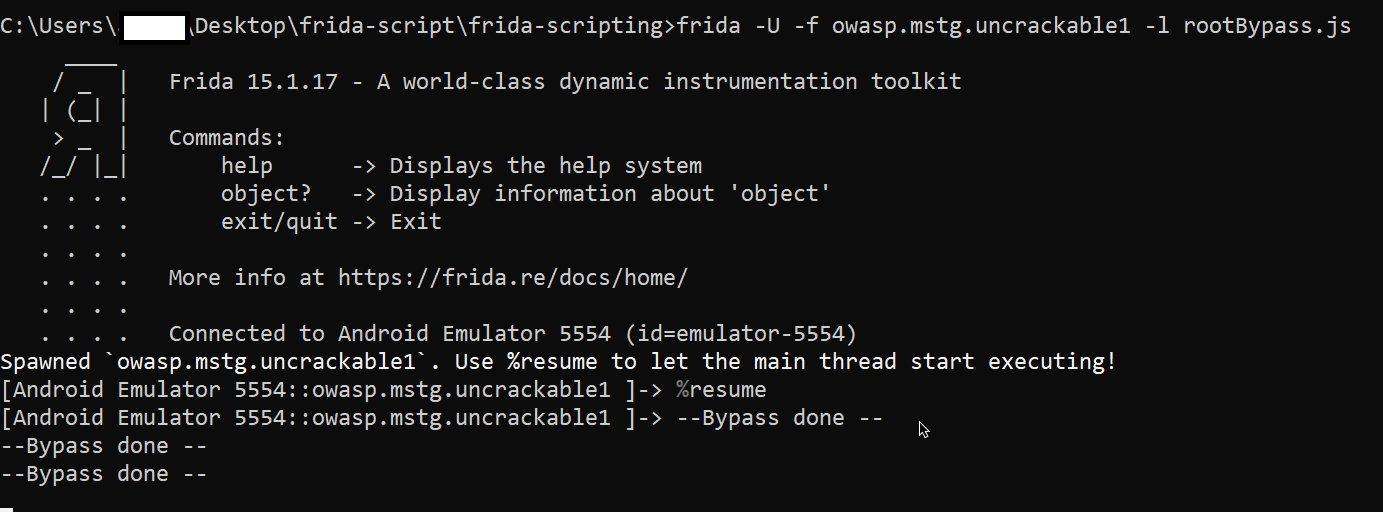The width and height of the screenshot is (1383, 512).
Task: Click the https://frida.re/docs/home/ documentation URL
Action: pos(512,277)
